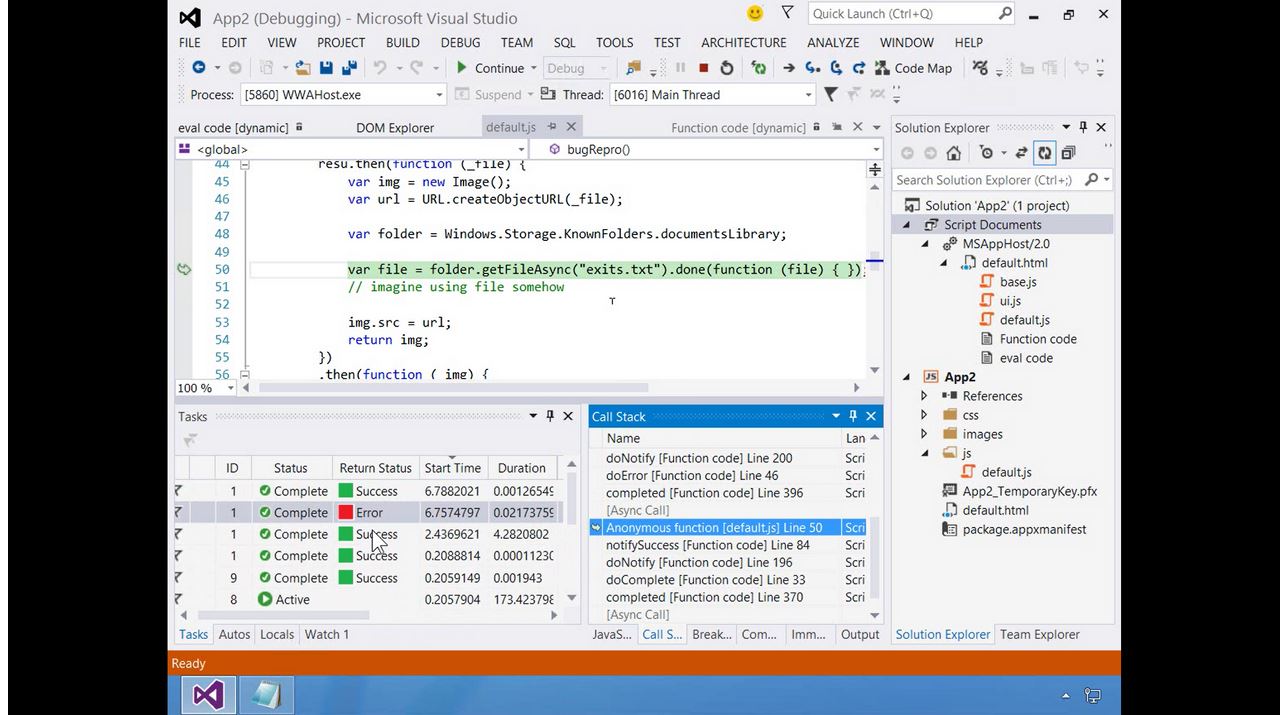
Task: Step Into the current statement
Action: click(x=812, y=68)
